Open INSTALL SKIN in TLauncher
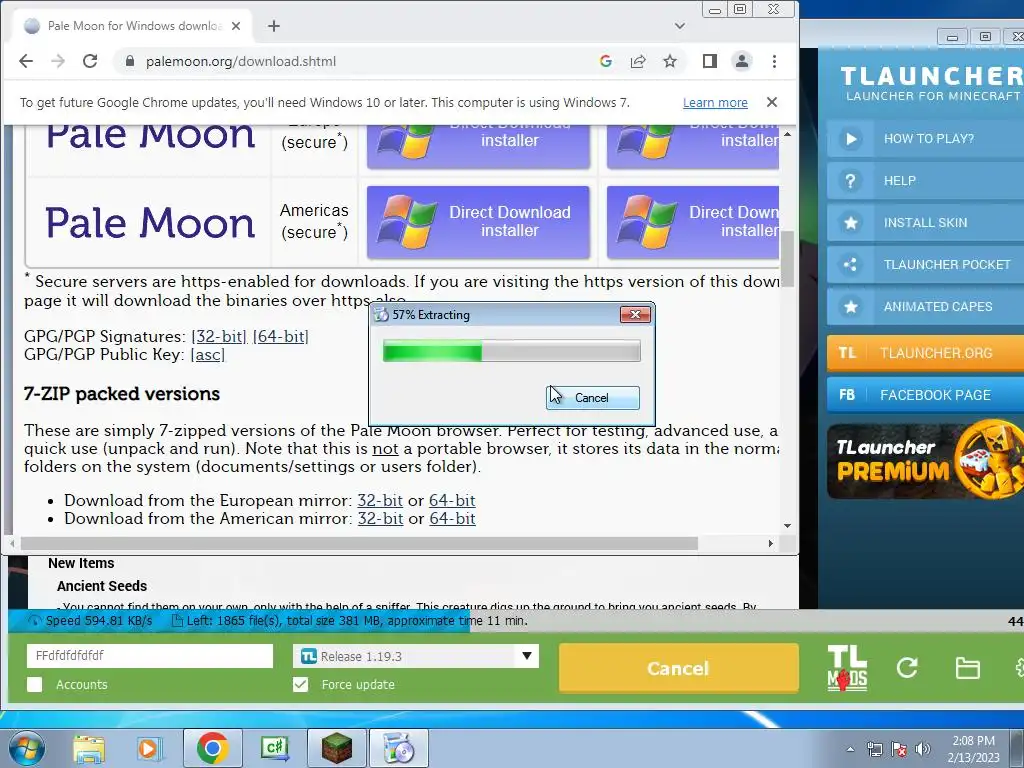 click(x=925, y=223)
